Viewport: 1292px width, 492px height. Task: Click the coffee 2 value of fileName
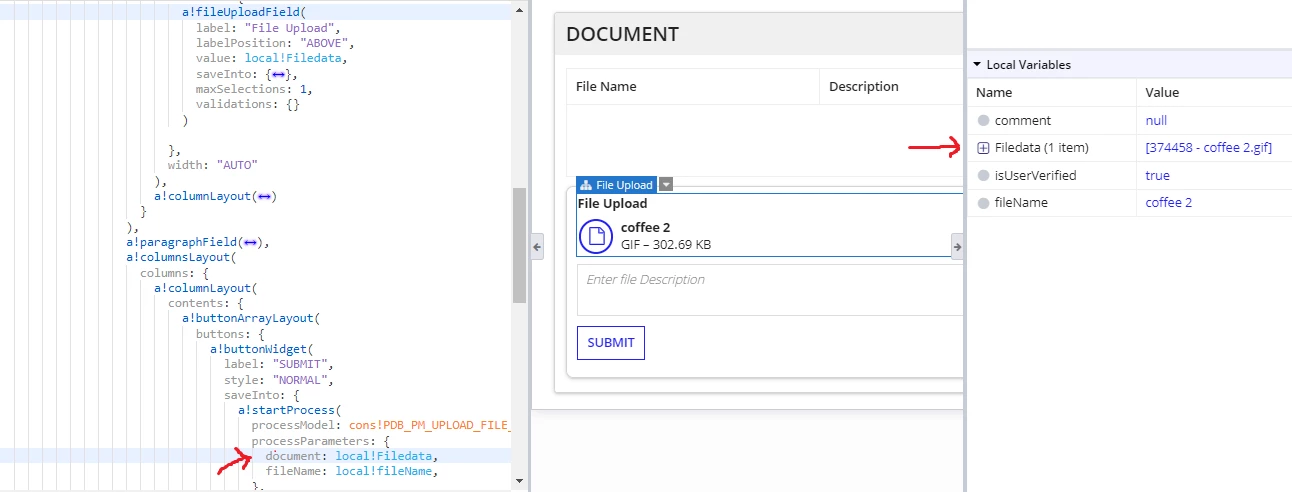(1169, 202)
